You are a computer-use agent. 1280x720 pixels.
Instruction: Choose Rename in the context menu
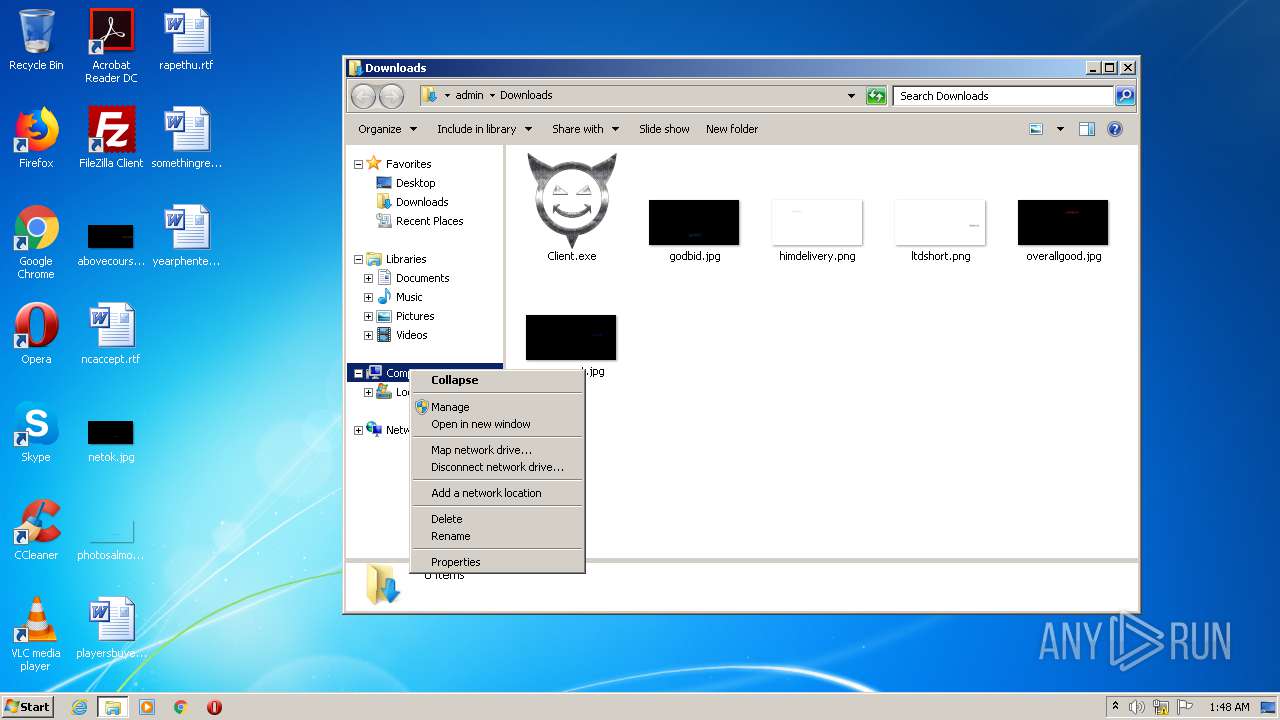point(497,536)
